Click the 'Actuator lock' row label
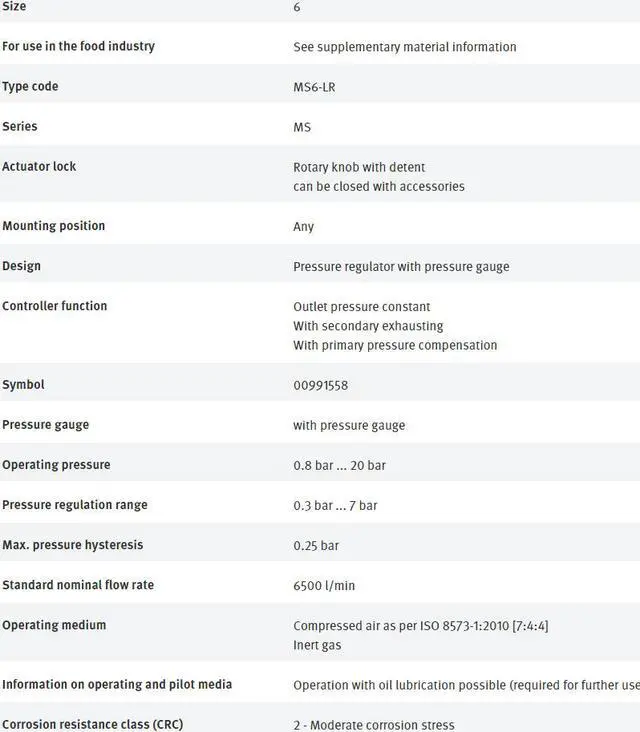Viewport: 640px width, 732px height. [x=39, y=166]
